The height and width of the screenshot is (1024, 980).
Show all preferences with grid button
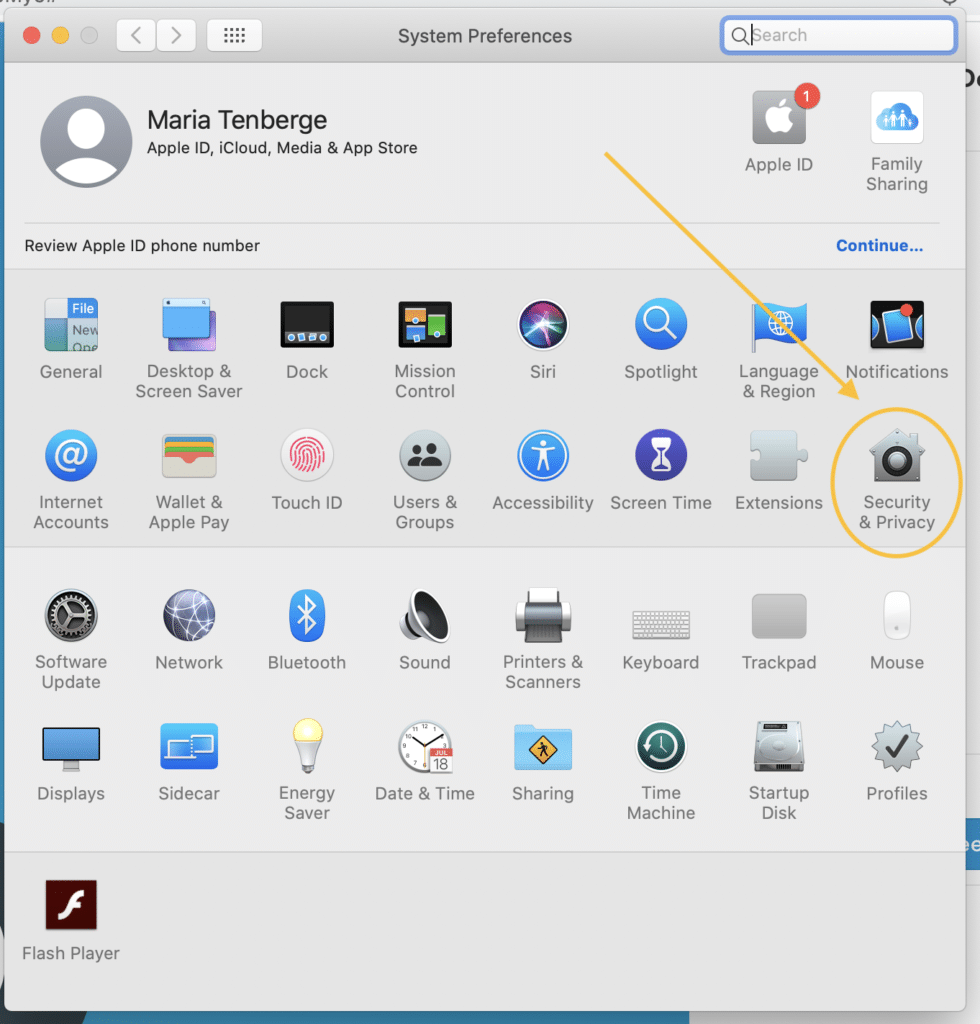[234, 35]
